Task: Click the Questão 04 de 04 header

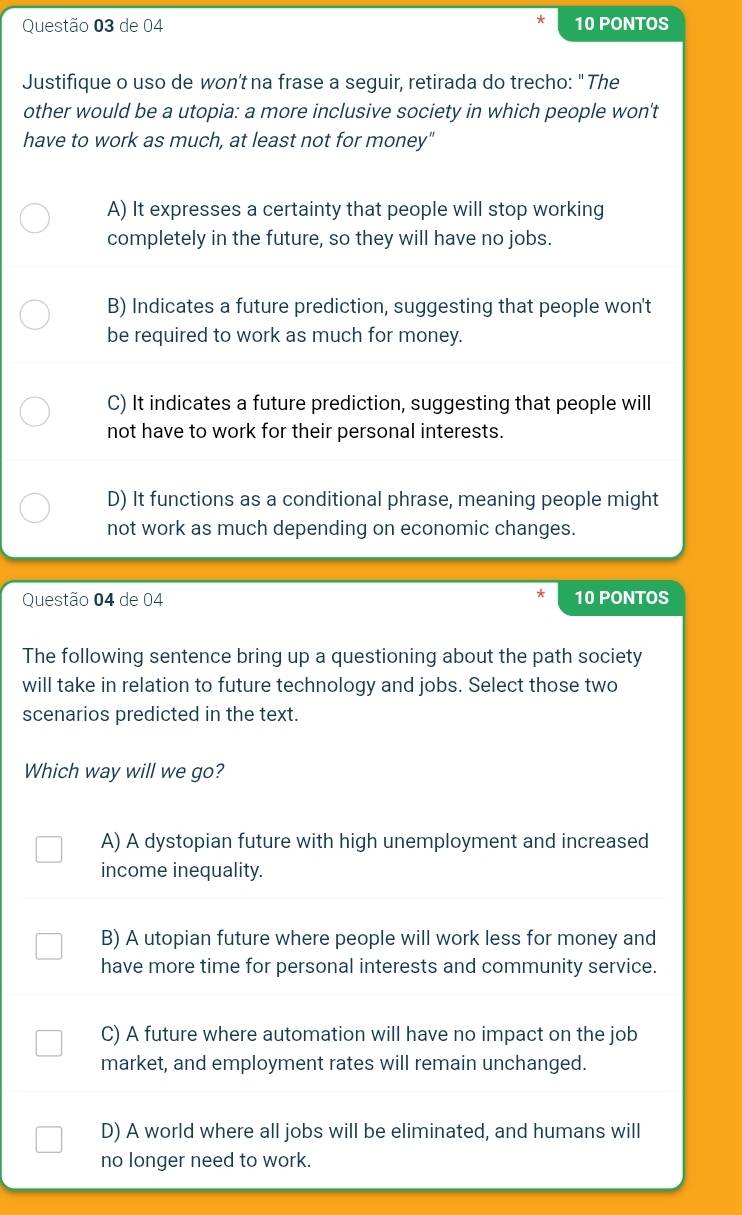Action: (x=93, y=599)
